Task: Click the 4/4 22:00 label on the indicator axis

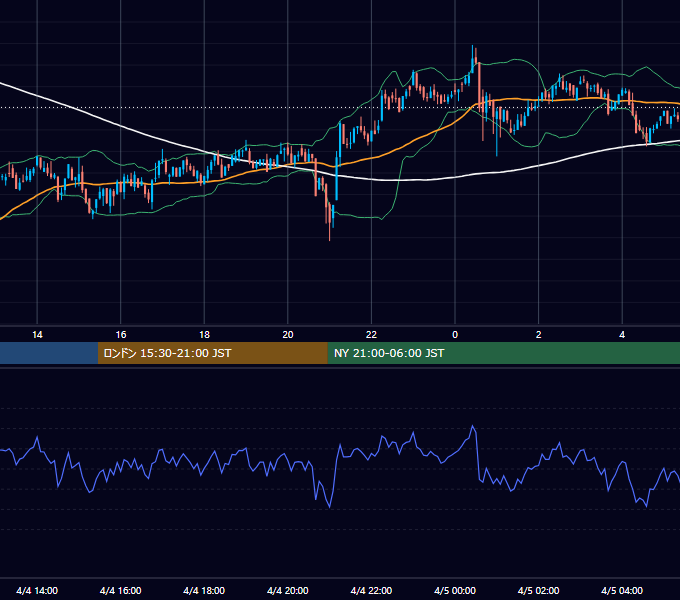Action: pos(371,590)
